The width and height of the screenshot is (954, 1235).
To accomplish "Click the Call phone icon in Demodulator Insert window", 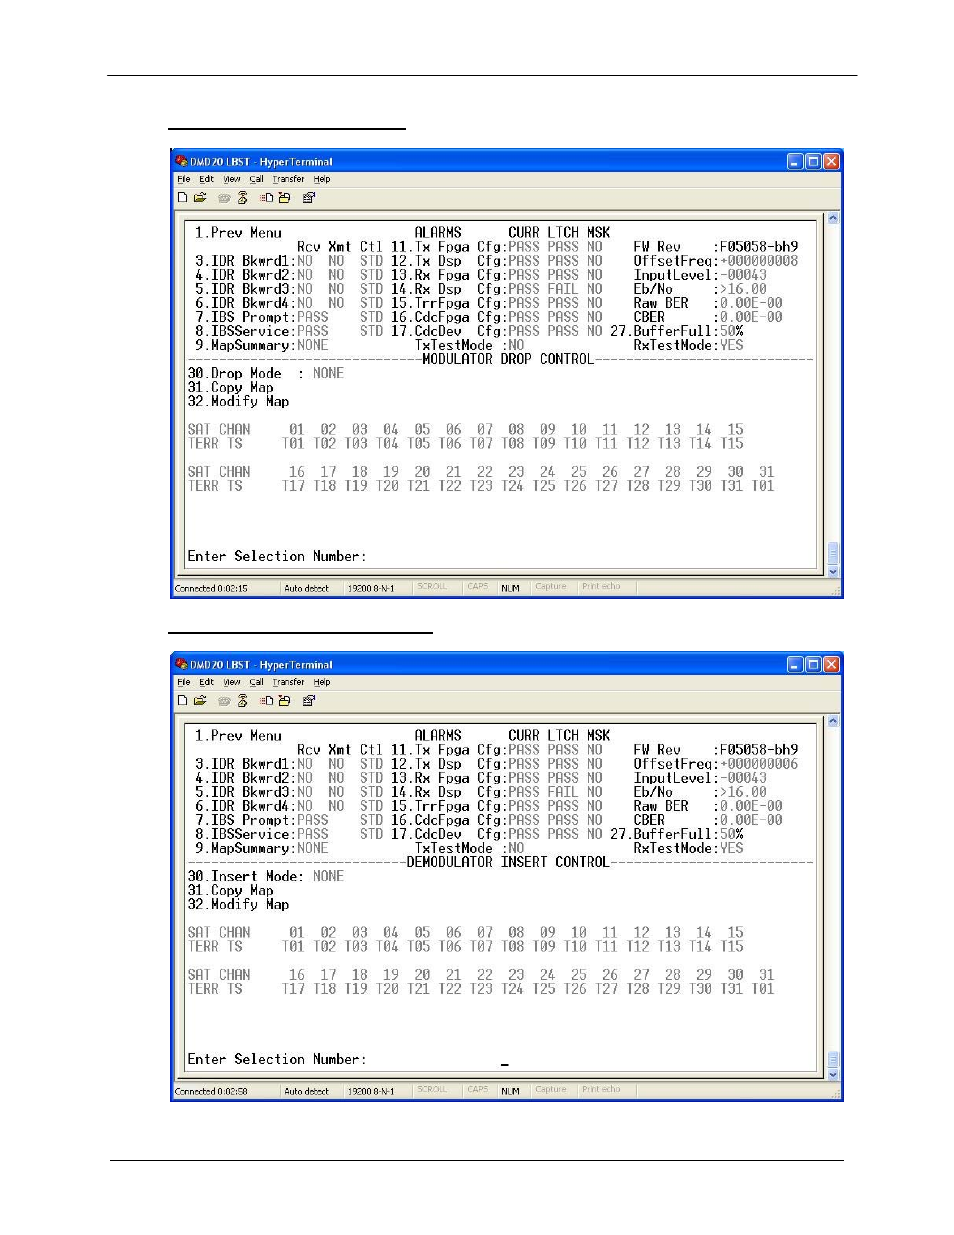I will click(x=225, y=701).
